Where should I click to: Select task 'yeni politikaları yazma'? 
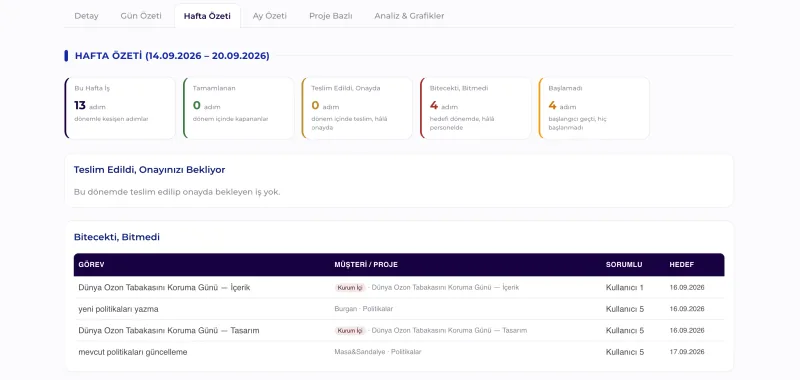[118, 309]
